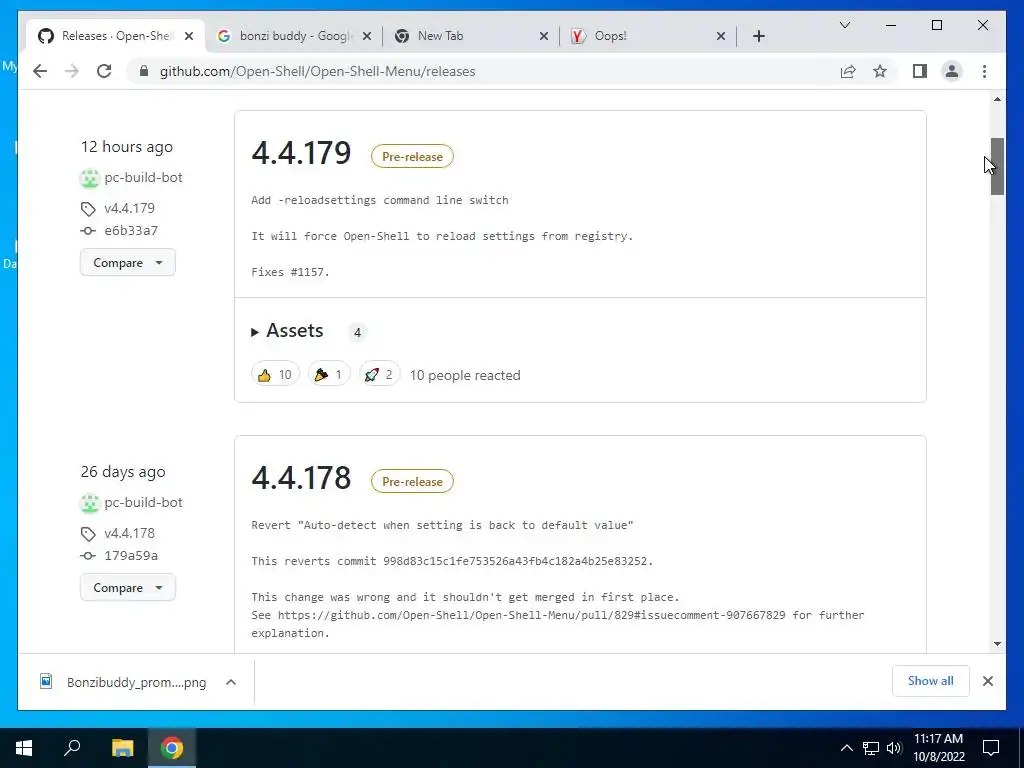Switch to the Oops! tab
Screen dimensions: 1024x768
[648, 36]
